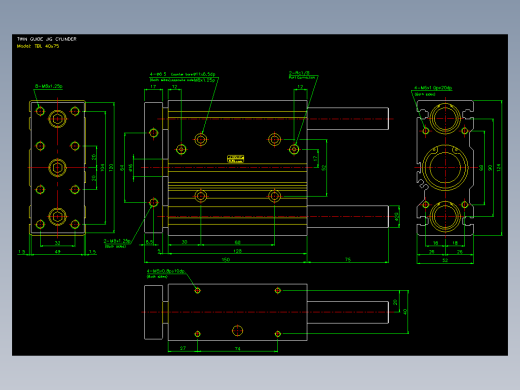The height and width of the screenshot is (390, 520).
Task: Click the '150' overall length dimension
Action: 226,260
